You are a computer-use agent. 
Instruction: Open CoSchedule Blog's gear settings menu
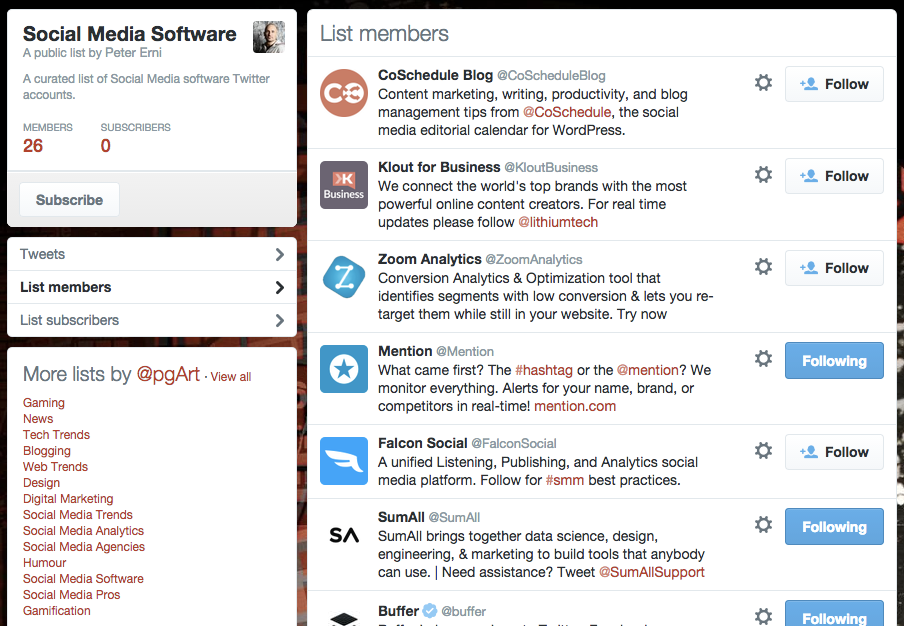point(763,83)
